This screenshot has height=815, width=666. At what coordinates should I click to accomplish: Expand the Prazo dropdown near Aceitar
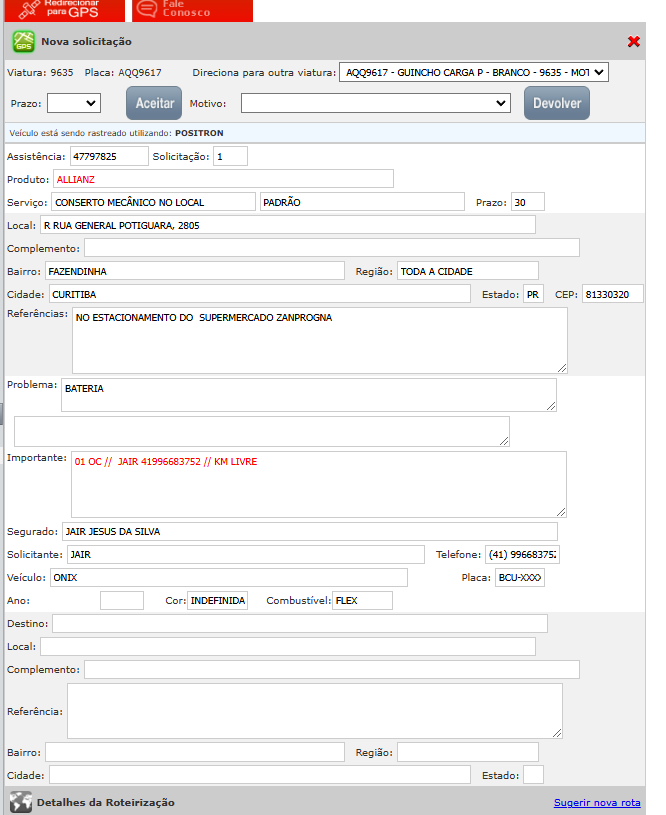click(74, 103)
